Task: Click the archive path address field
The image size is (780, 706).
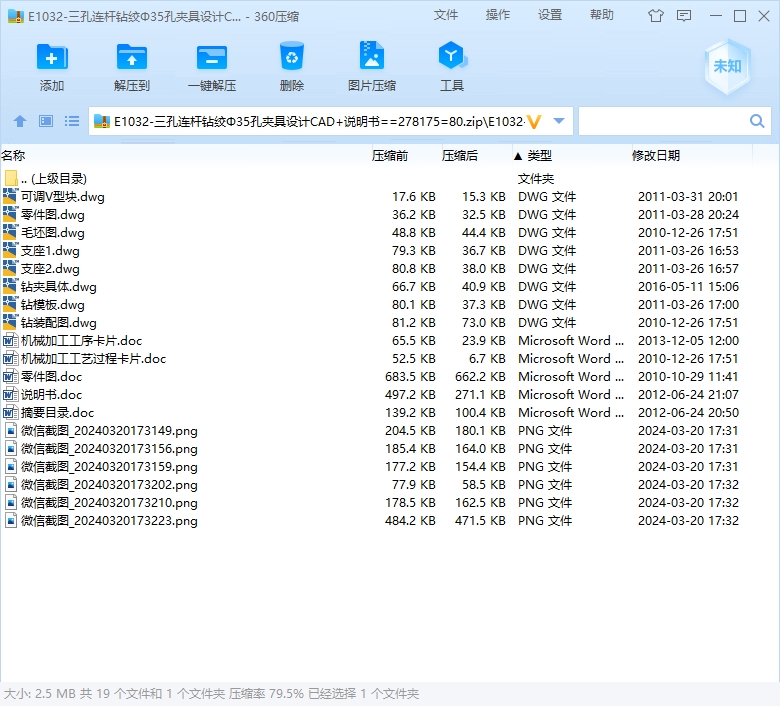Action: pyautogui.click(x=318, y=121)
